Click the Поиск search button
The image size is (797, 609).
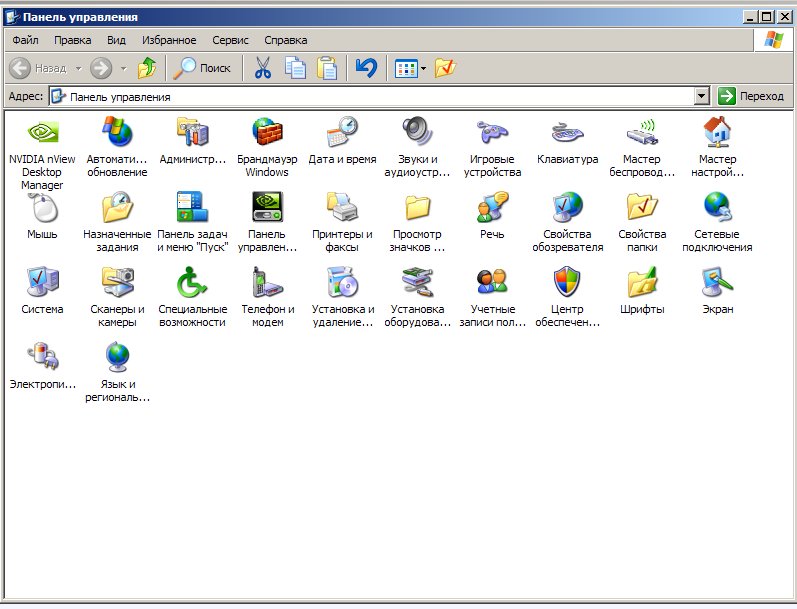[x=202, y=68]
